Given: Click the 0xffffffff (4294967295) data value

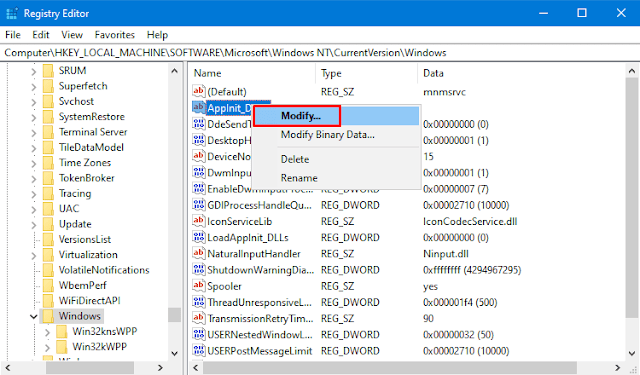Looking at the screenshot, I should [x=472, y=270].
